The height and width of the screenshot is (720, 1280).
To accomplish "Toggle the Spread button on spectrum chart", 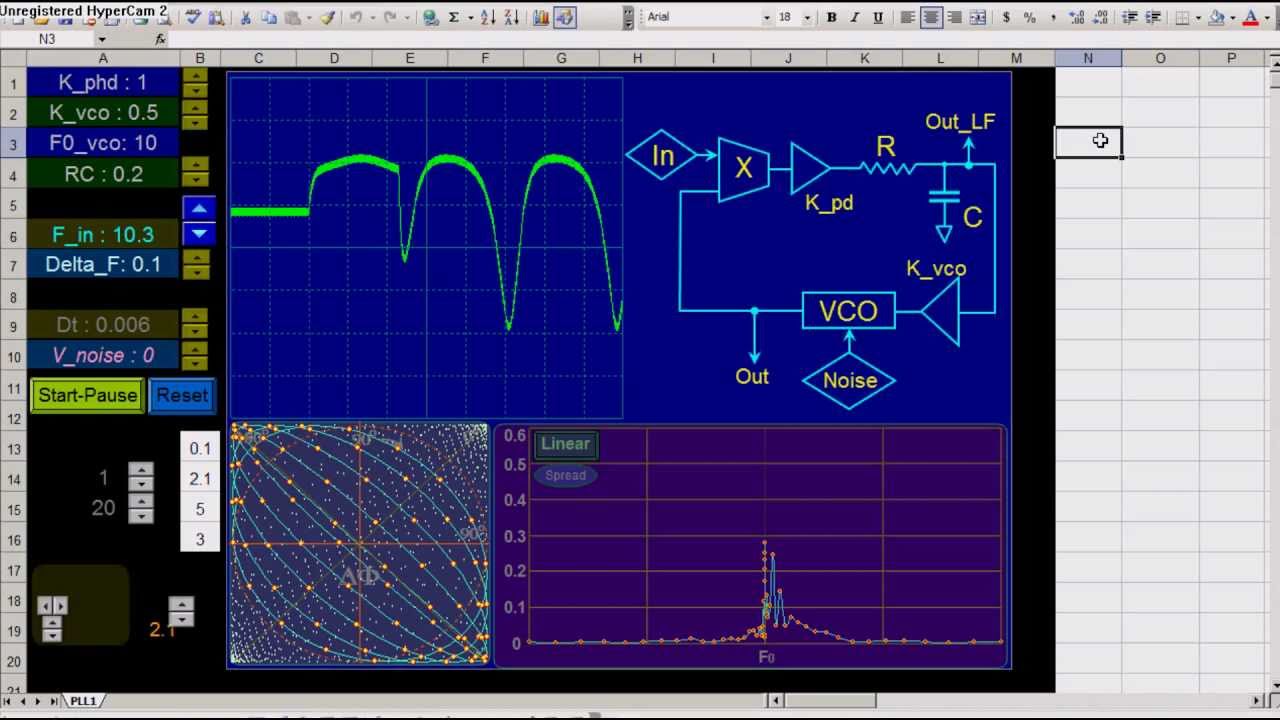I will tap(565, 475).
